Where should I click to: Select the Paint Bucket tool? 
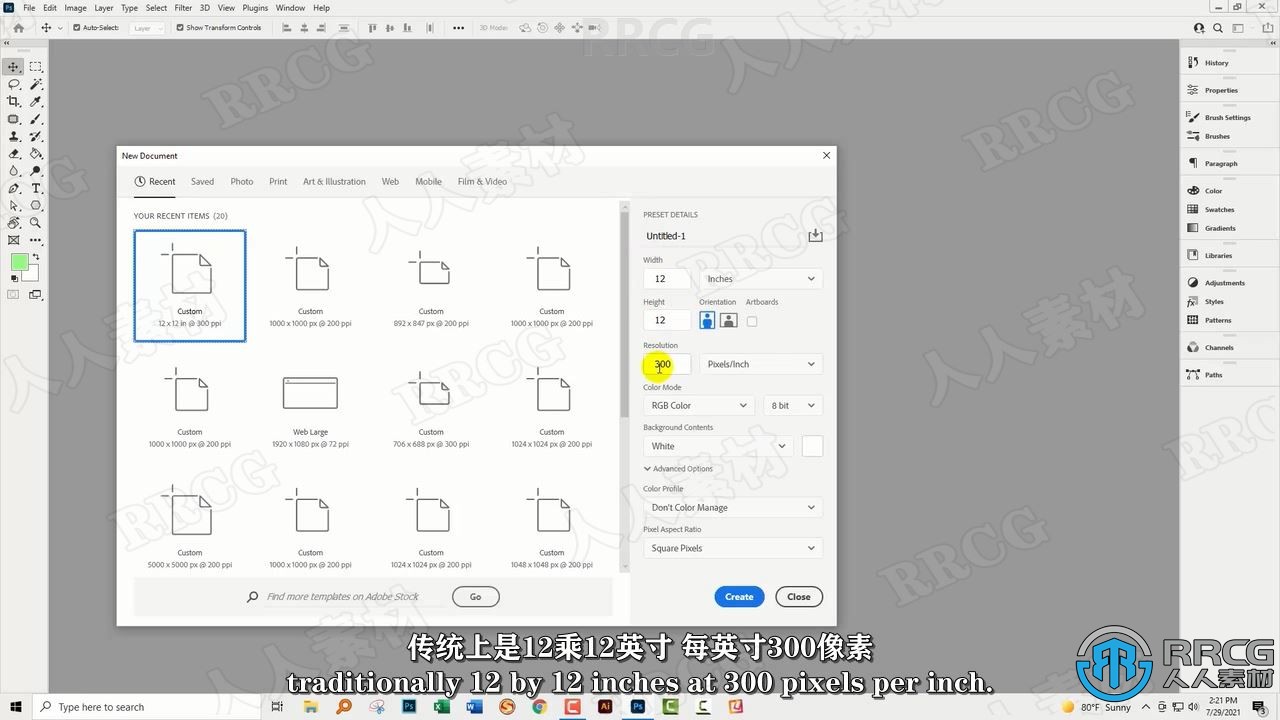pos(36,154)
